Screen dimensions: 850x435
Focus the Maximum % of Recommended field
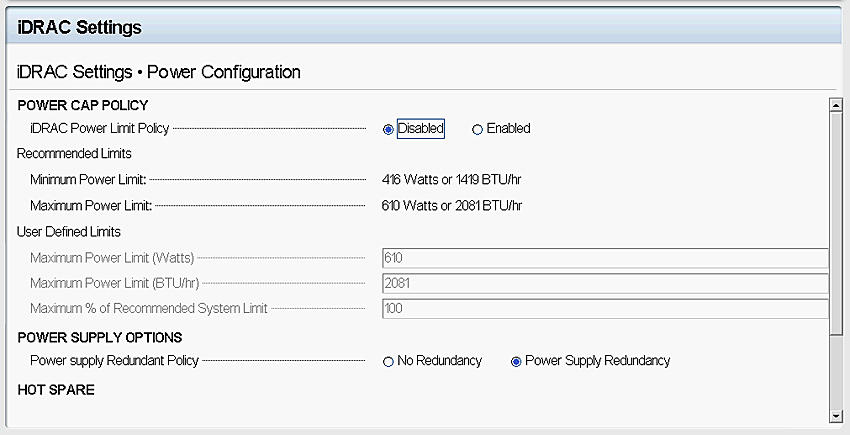click(605, 309)
